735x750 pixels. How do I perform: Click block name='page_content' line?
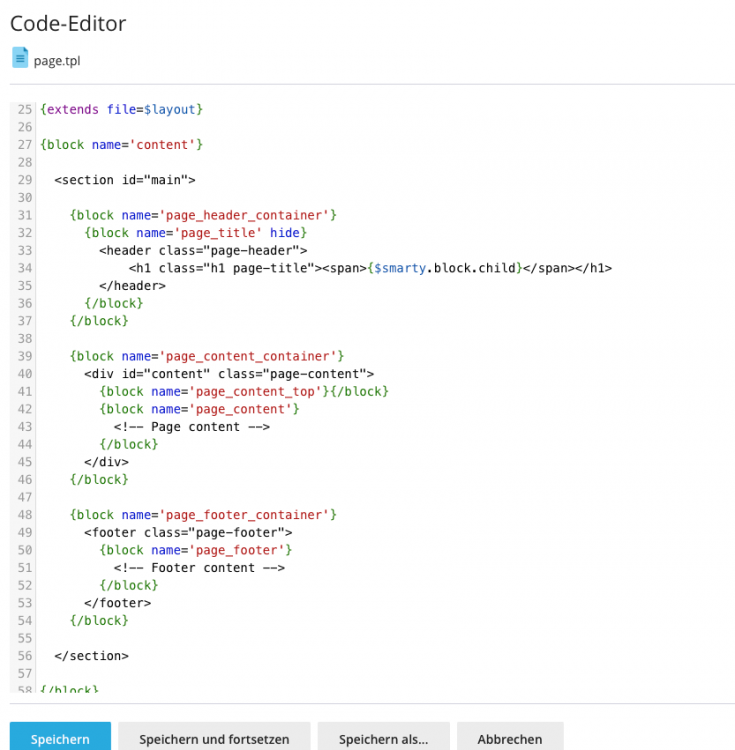199,409
